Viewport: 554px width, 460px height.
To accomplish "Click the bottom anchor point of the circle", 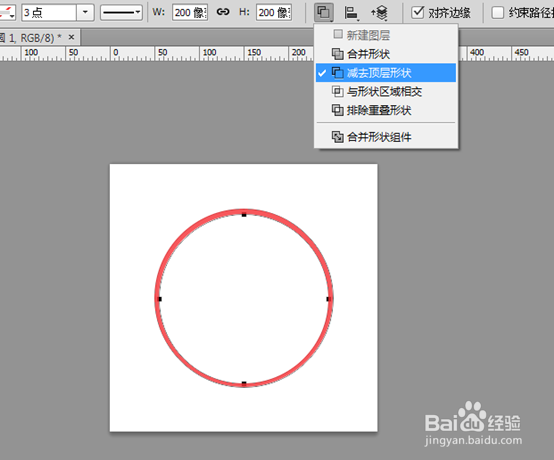I will pyautogui.click(x=244, y=383).
